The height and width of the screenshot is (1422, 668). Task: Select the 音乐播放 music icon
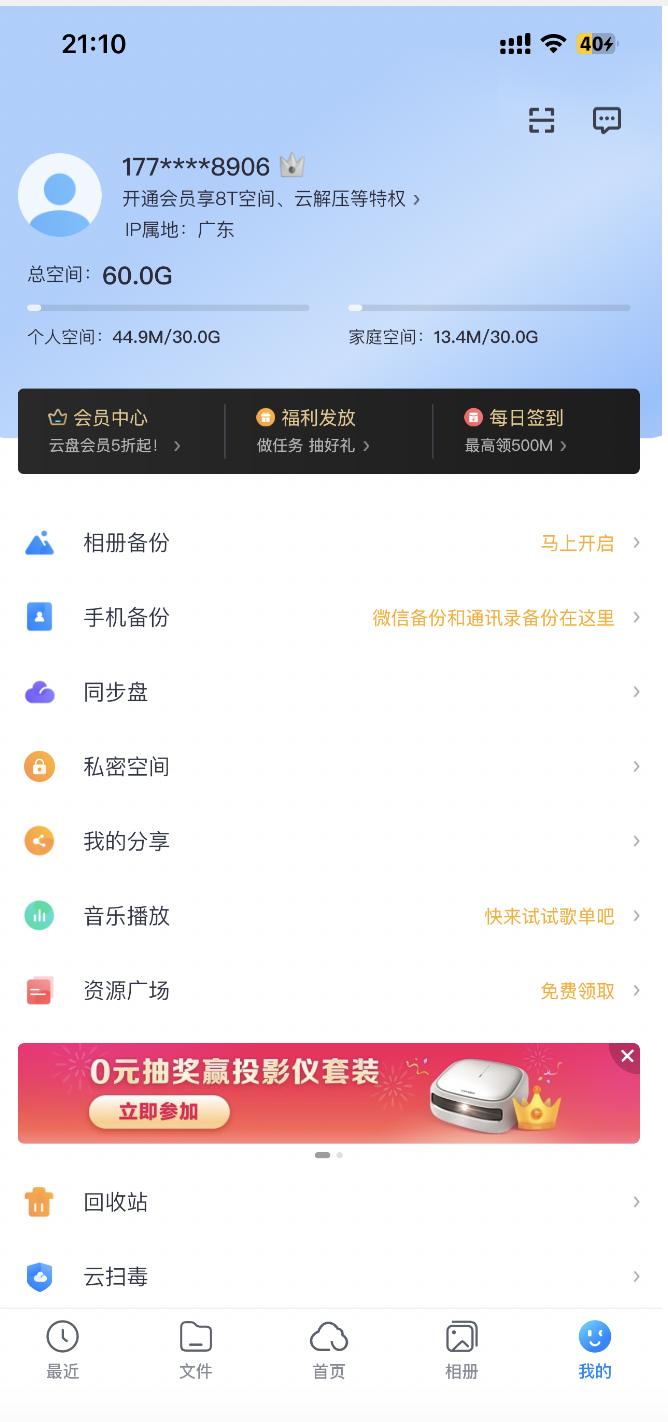click(39, 915)
